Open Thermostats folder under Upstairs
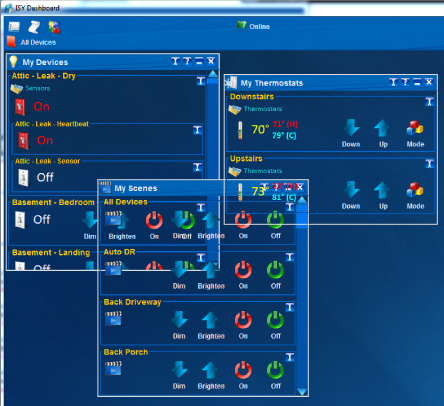The height and width of the screenshot is (406, 444). [x=235, y=171]
